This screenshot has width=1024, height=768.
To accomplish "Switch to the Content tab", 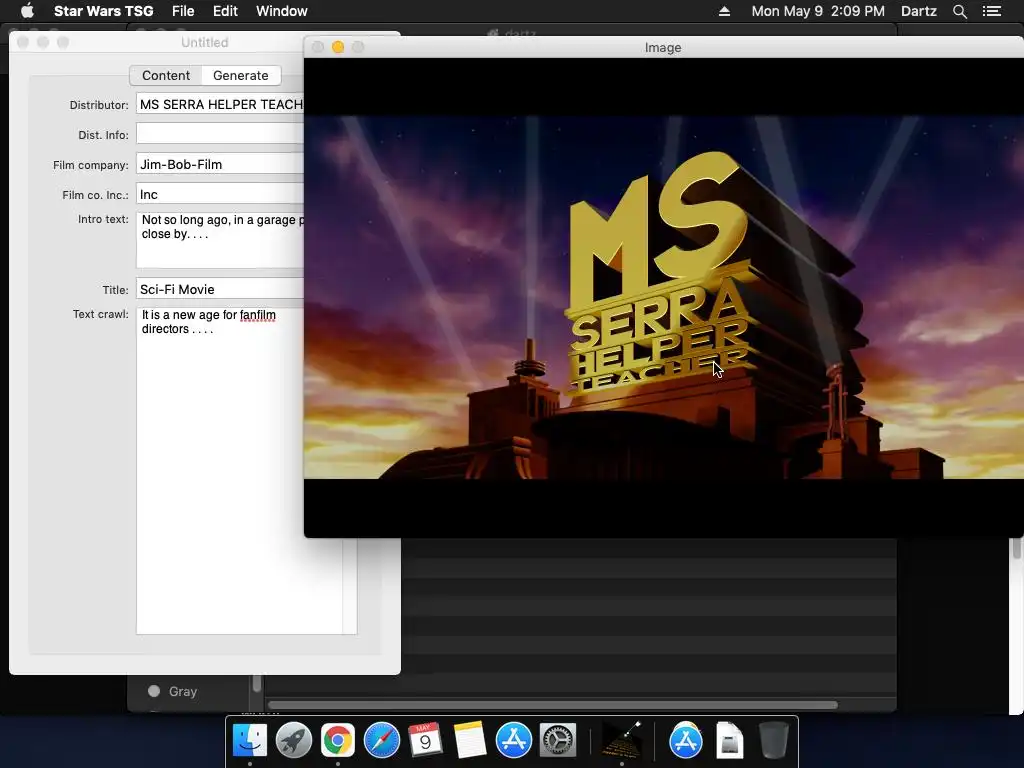I will 166,76.
